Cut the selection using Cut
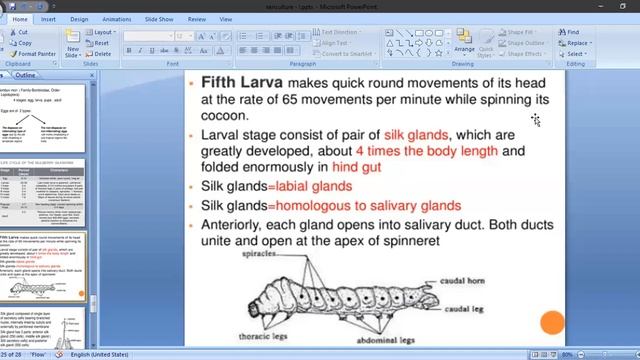 (19, 32)
